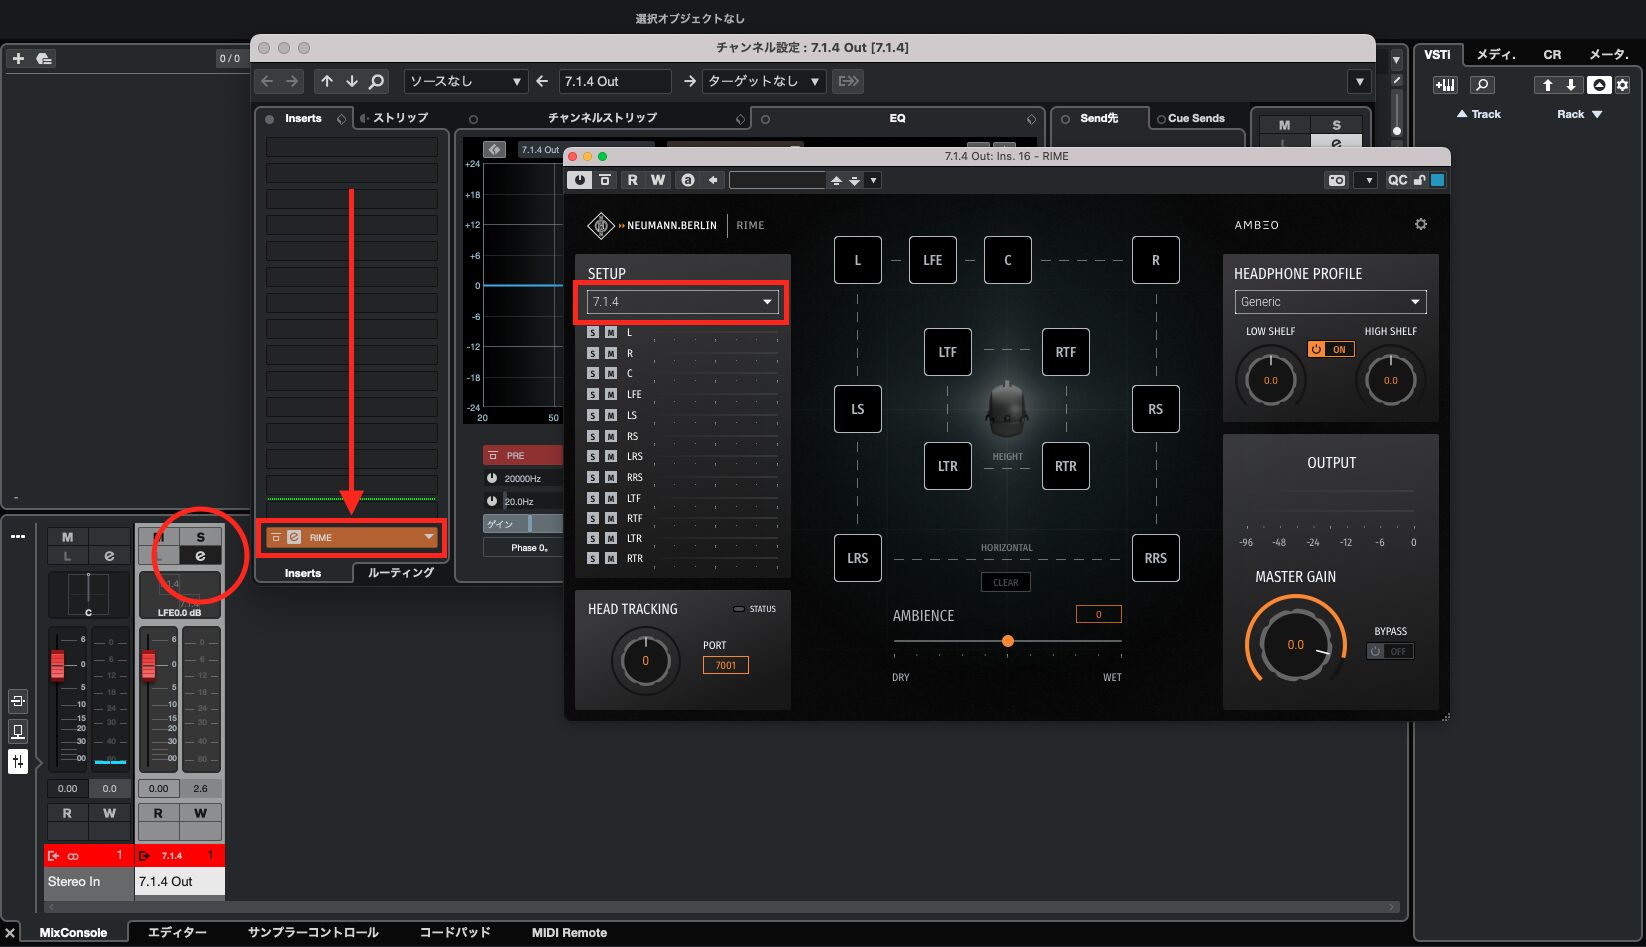Click the head tracking PORT 7001 field
The image size is (1646, 947).
pyautogui.click(x=725, y=665)
